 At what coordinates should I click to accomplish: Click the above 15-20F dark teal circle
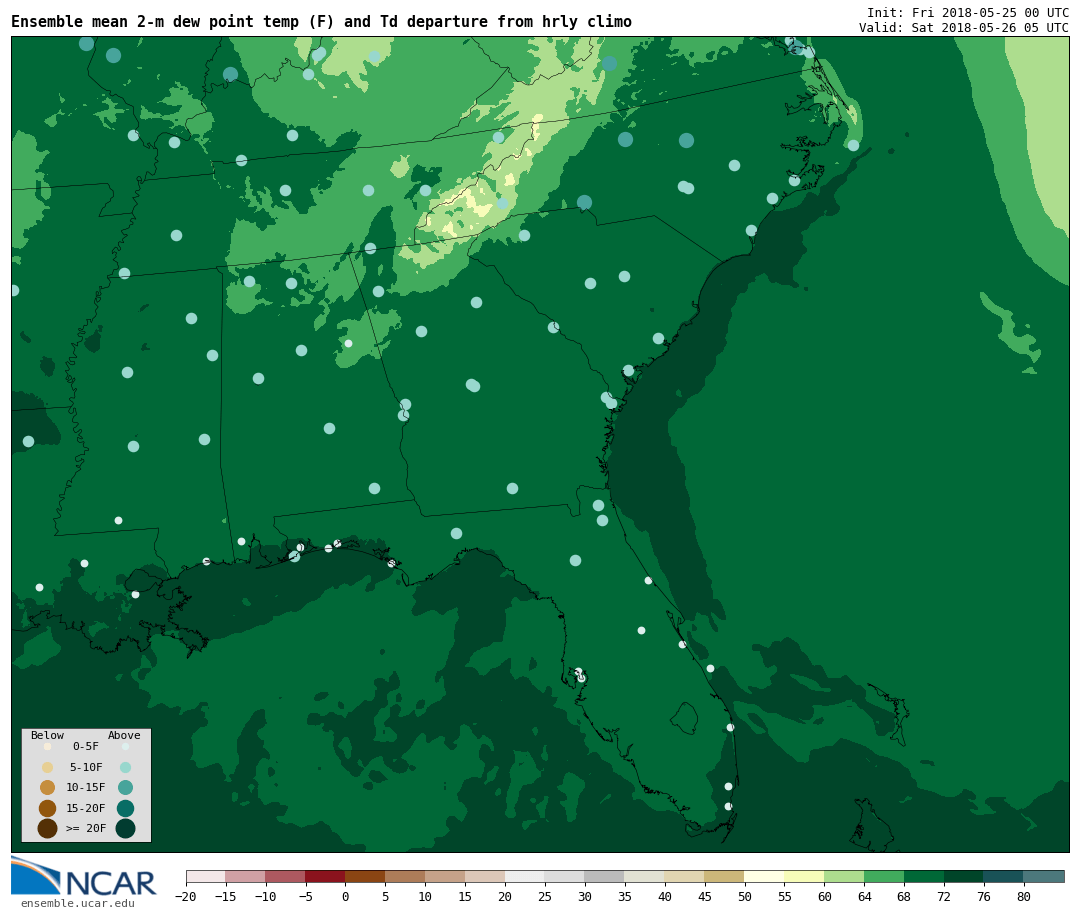(x=125, y=808)
